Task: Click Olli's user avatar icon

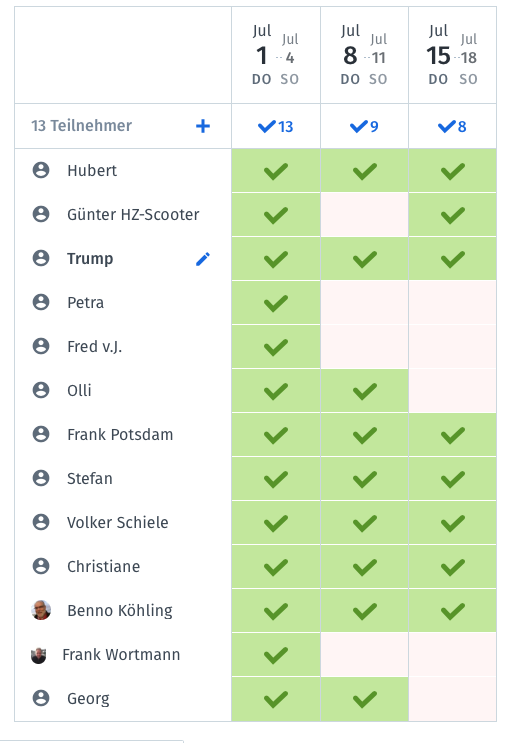Action: point(41,390)
